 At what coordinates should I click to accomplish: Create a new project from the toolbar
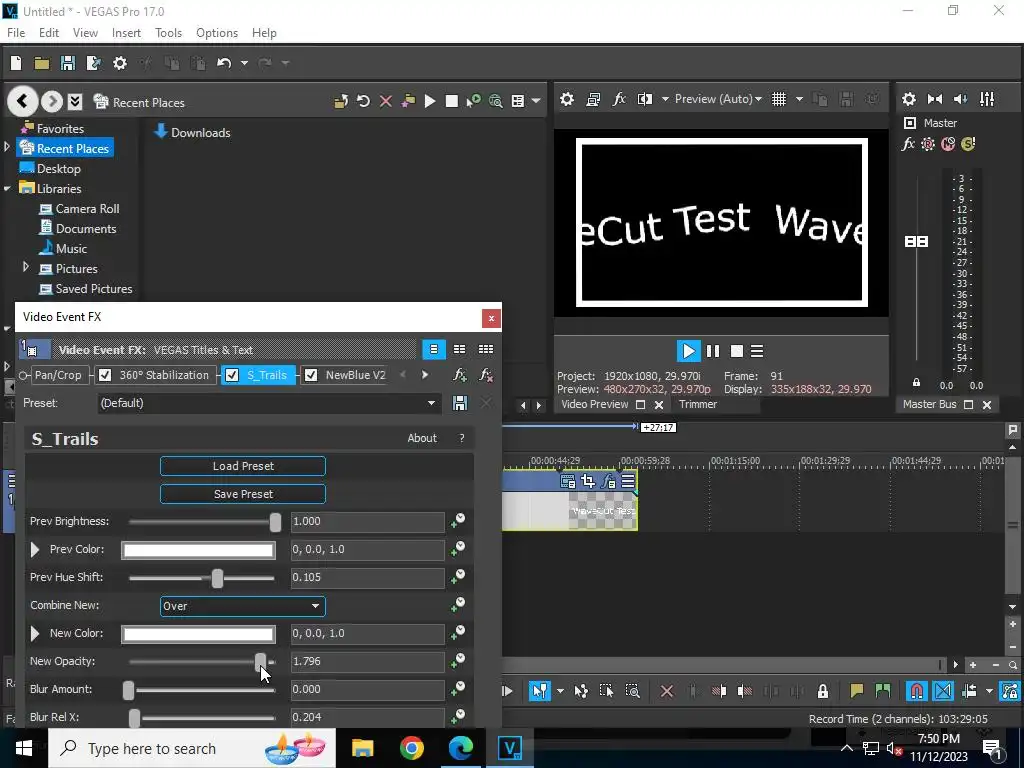16,63
